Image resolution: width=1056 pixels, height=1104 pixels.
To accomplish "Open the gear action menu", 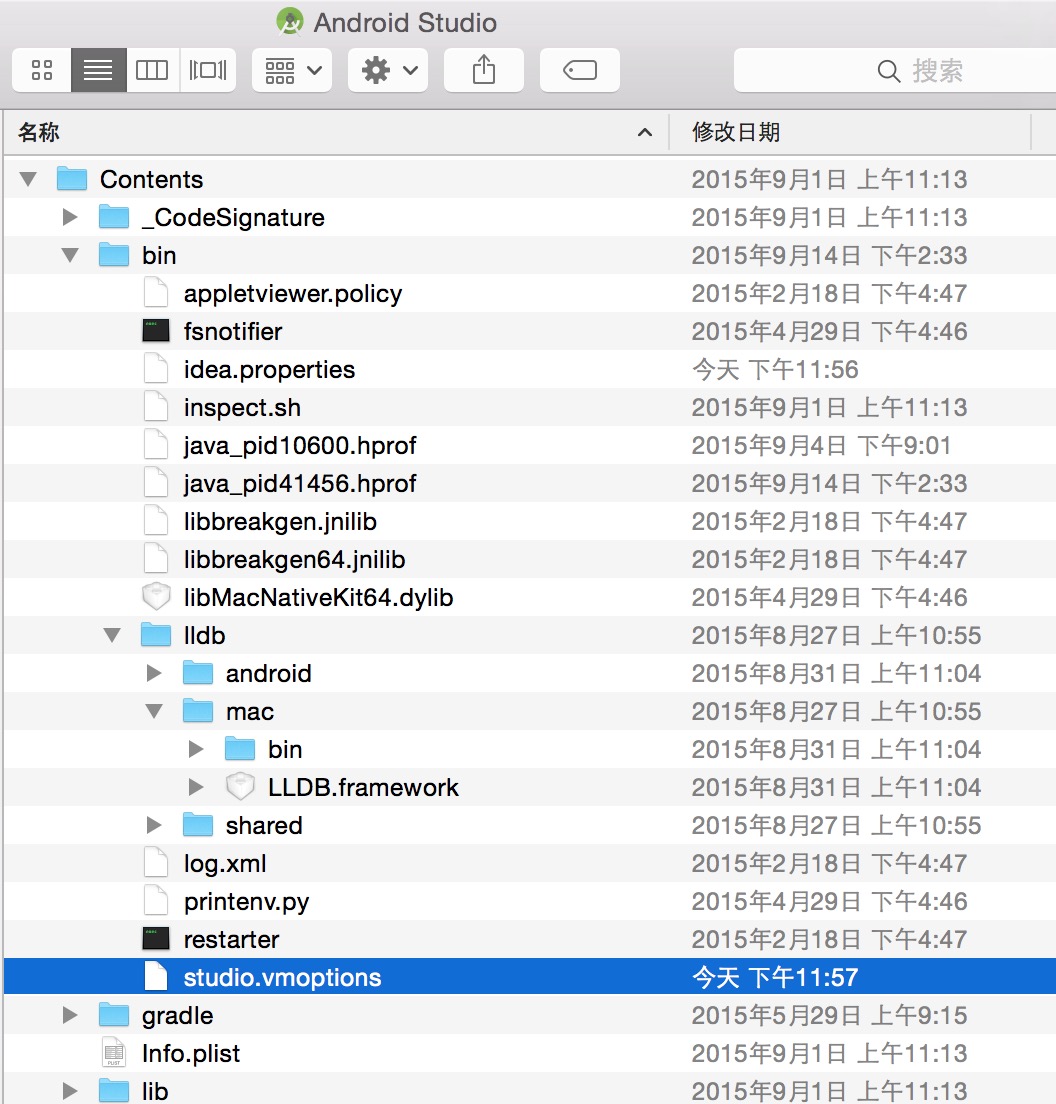I will [x=388, y=70].
